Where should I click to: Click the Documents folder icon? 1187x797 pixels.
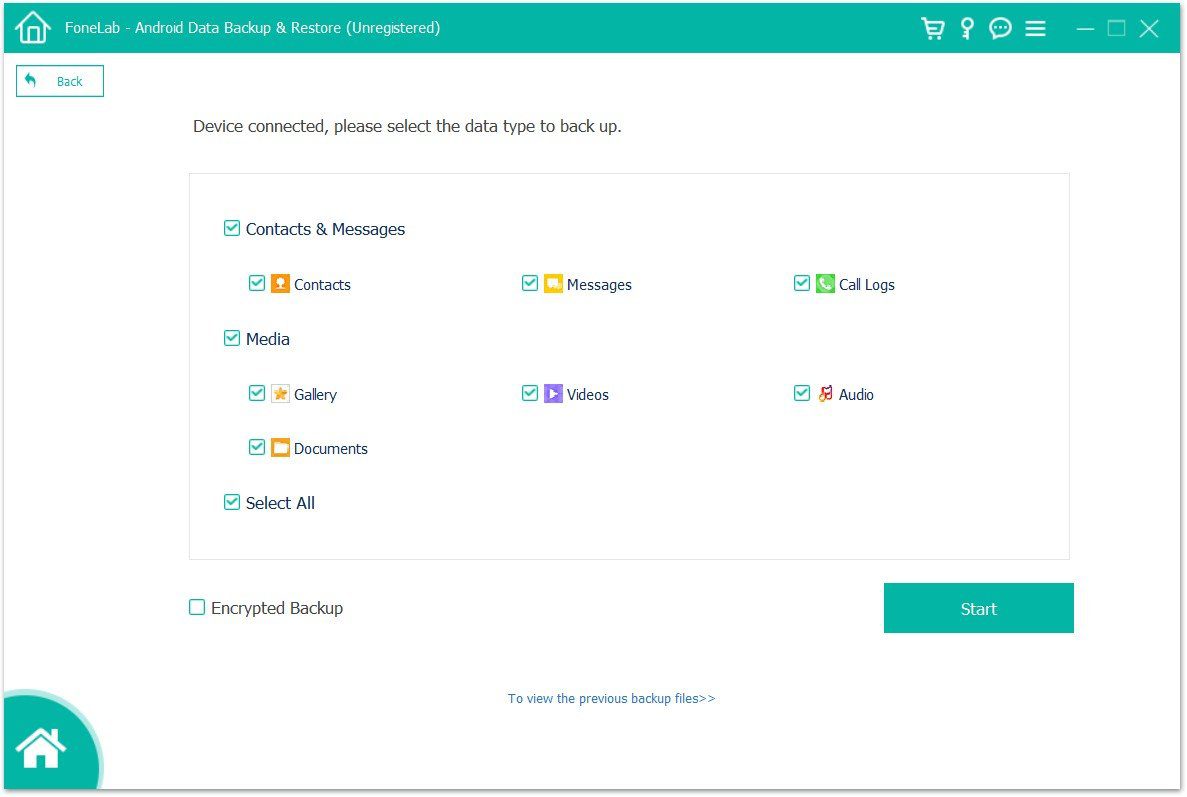tap(280, 447)
